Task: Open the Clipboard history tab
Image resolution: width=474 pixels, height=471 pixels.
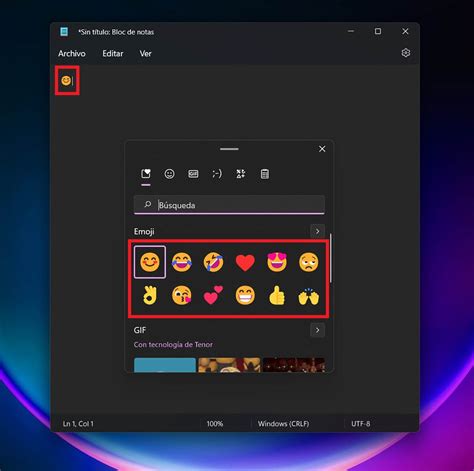Action: [x=265, y=174]
